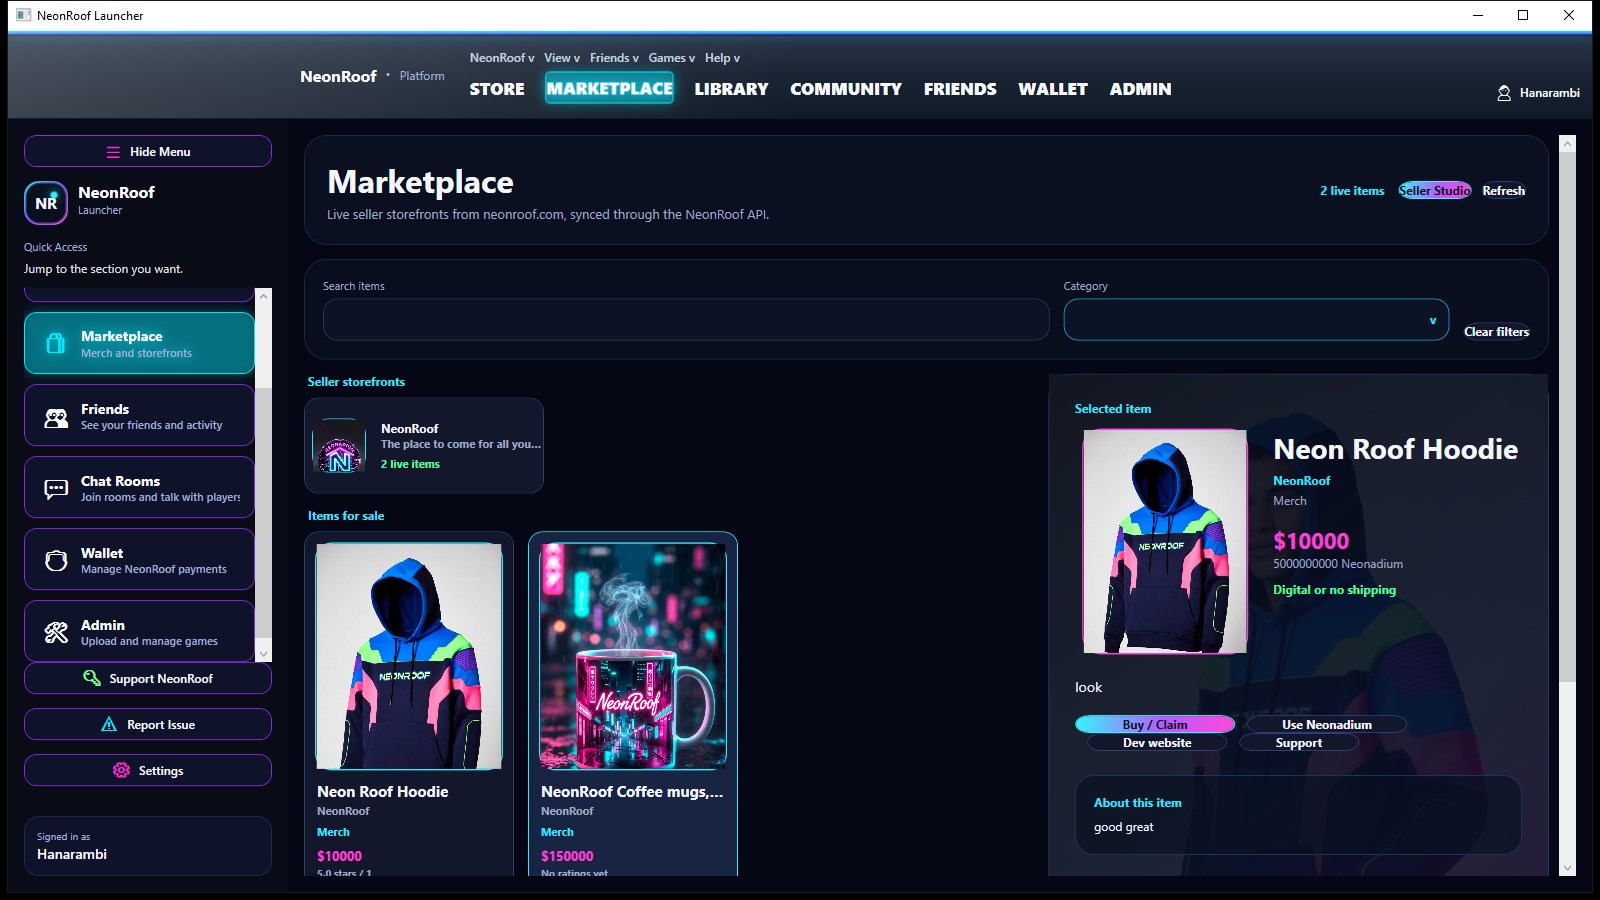Click the Admin tools icon in sidebar

point(56,632)
